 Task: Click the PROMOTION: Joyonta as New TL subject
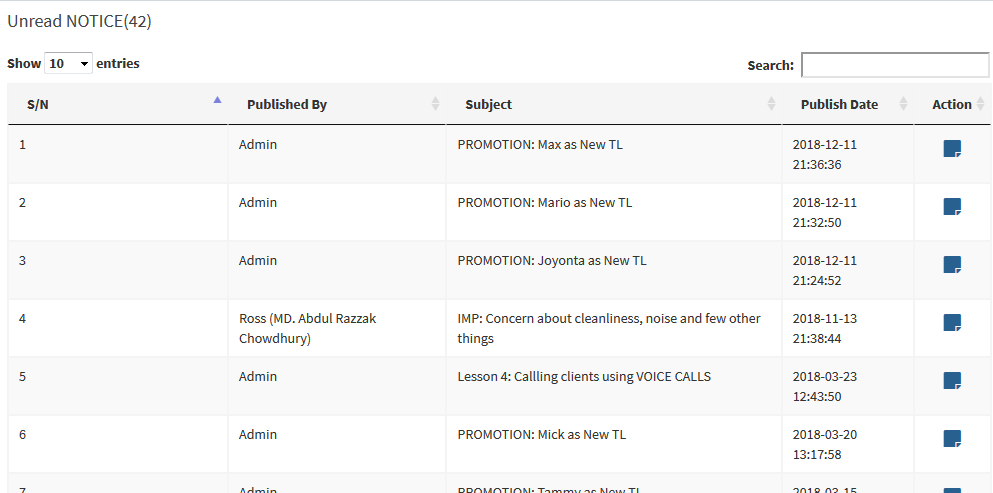(x=552, y=260)
